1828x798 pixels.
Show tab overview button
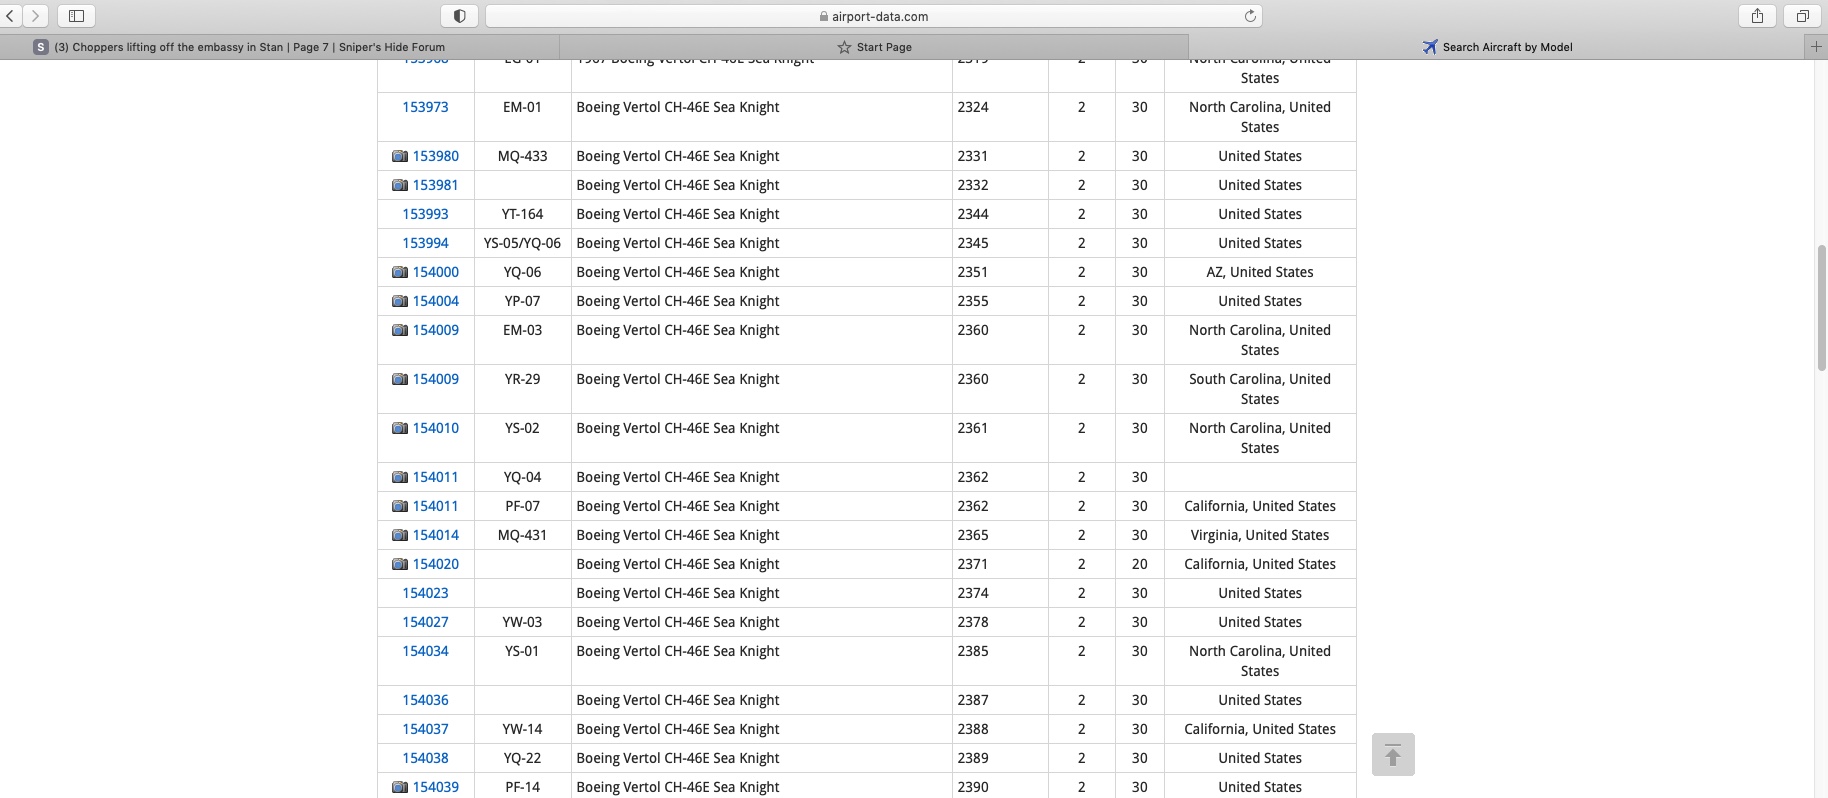1802,16
